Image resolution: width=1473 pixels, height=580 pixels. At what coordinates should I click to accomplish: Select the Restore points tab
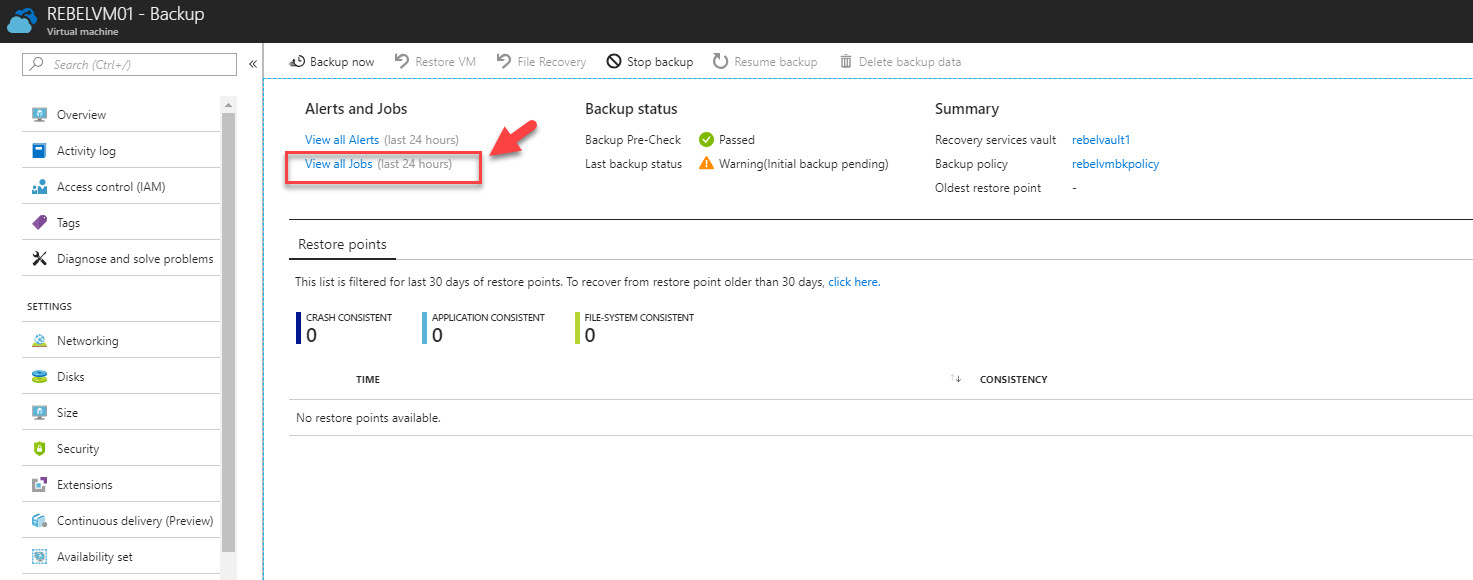click(342, 244)
